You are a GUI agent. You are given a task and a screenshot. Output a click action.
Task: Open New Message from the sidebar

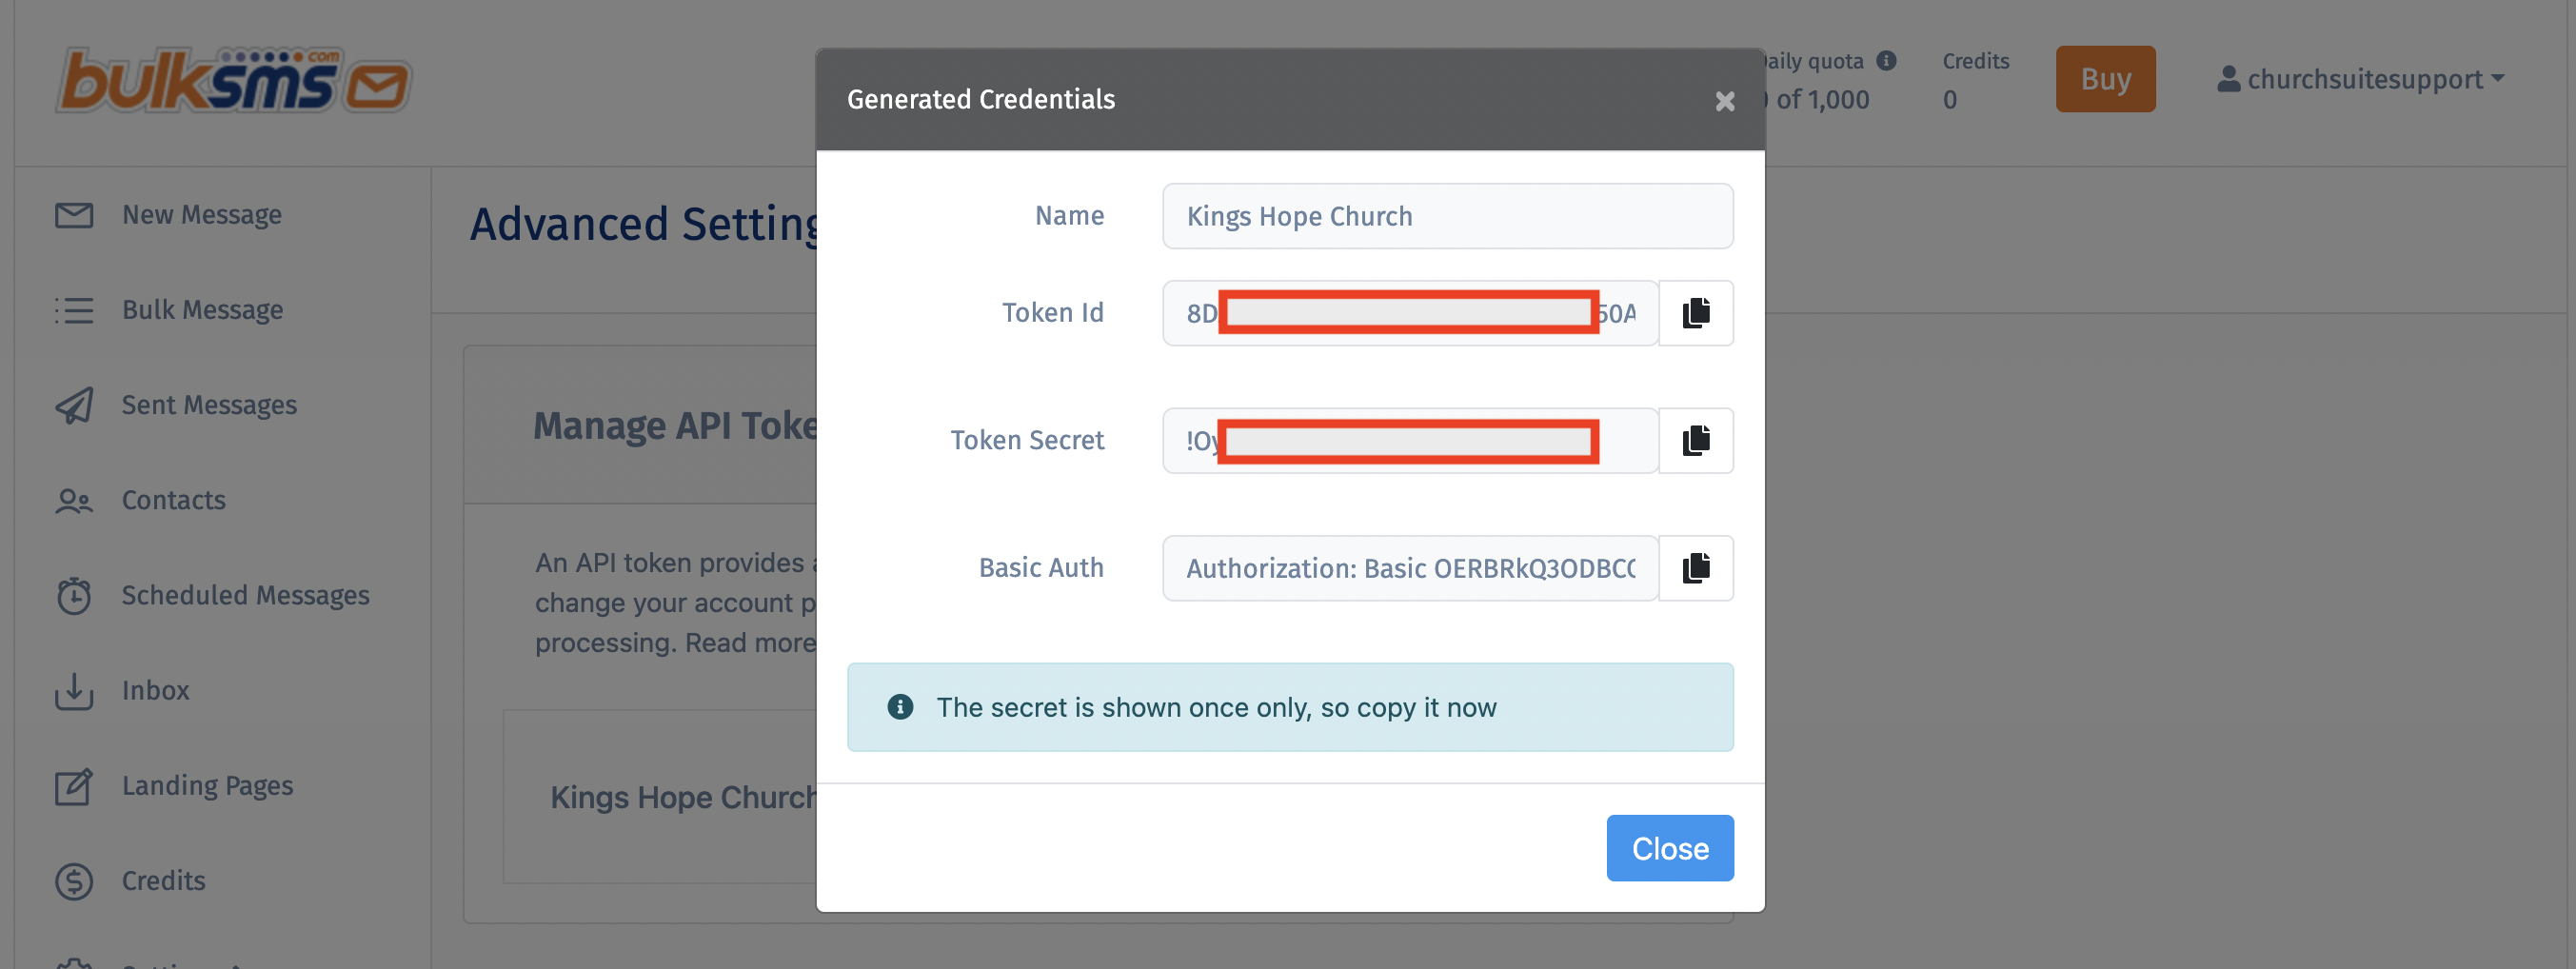point(201,215)
